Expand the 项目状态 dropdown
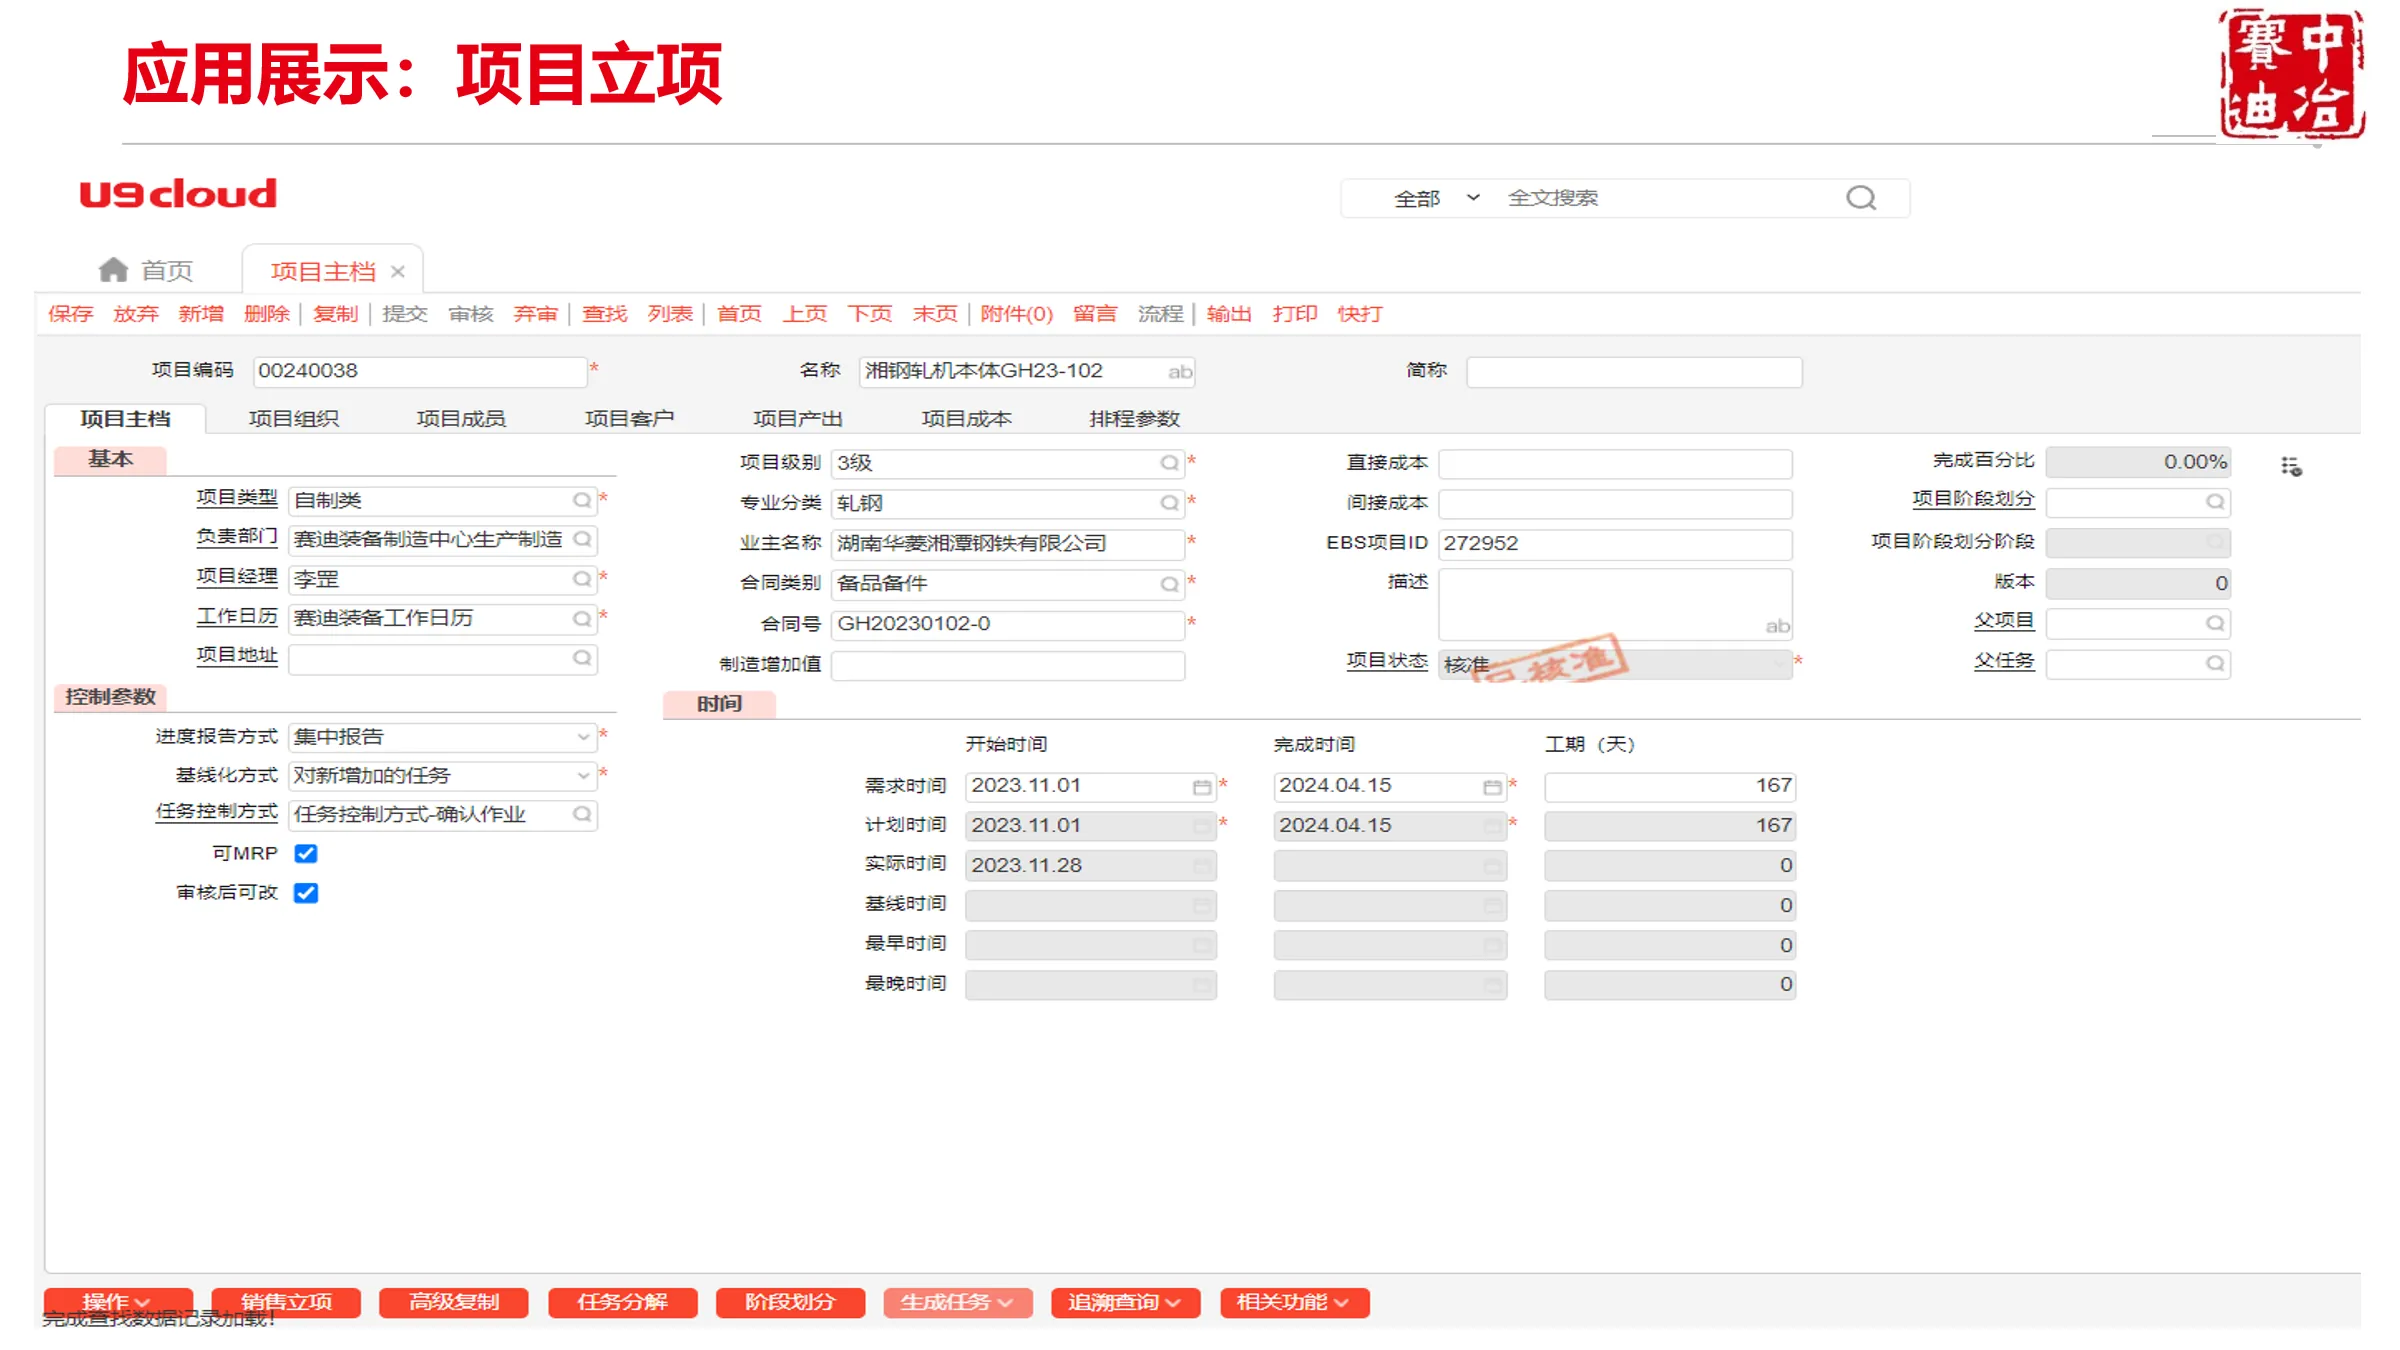2400x1350 pixels. pyautogui.click(x=1778, y=663)
